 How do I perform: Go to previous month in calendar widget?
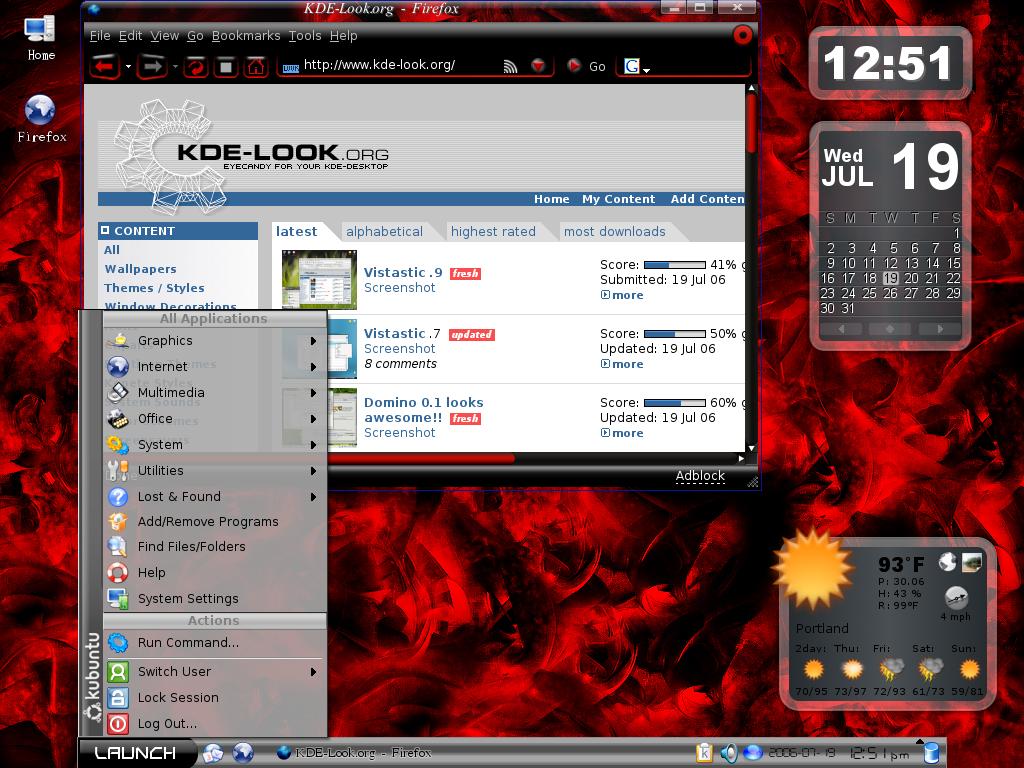pyautogui.click(x=842, y=329)
